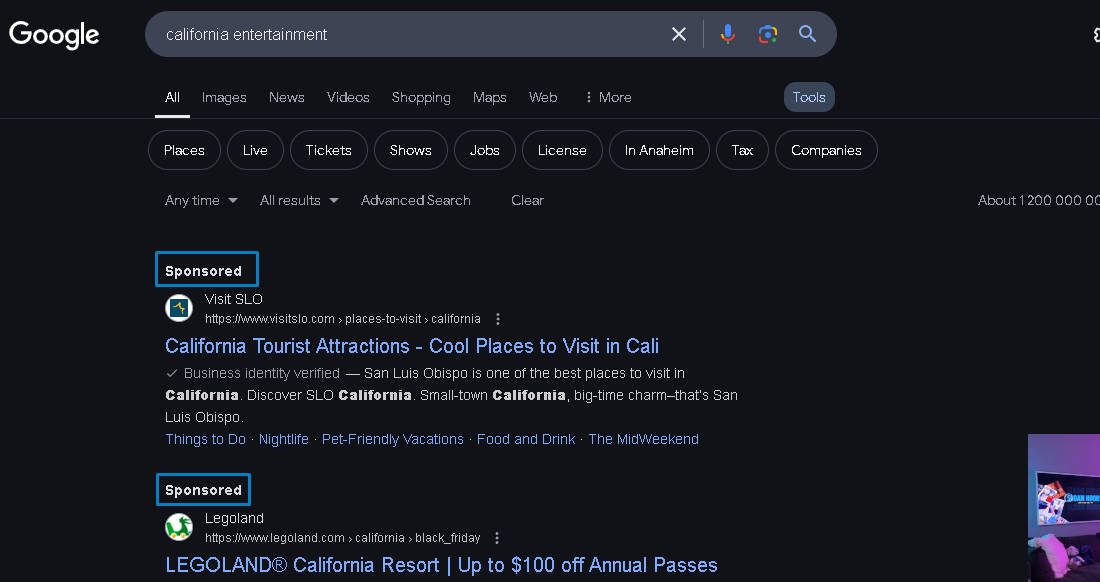
Task: Select the Places filter chip
Action: tap(185, 150)
